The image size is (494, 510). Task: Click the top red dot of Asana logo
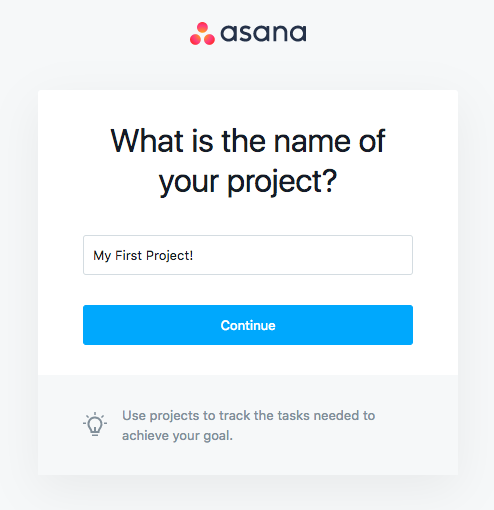[x=202, y=28]
